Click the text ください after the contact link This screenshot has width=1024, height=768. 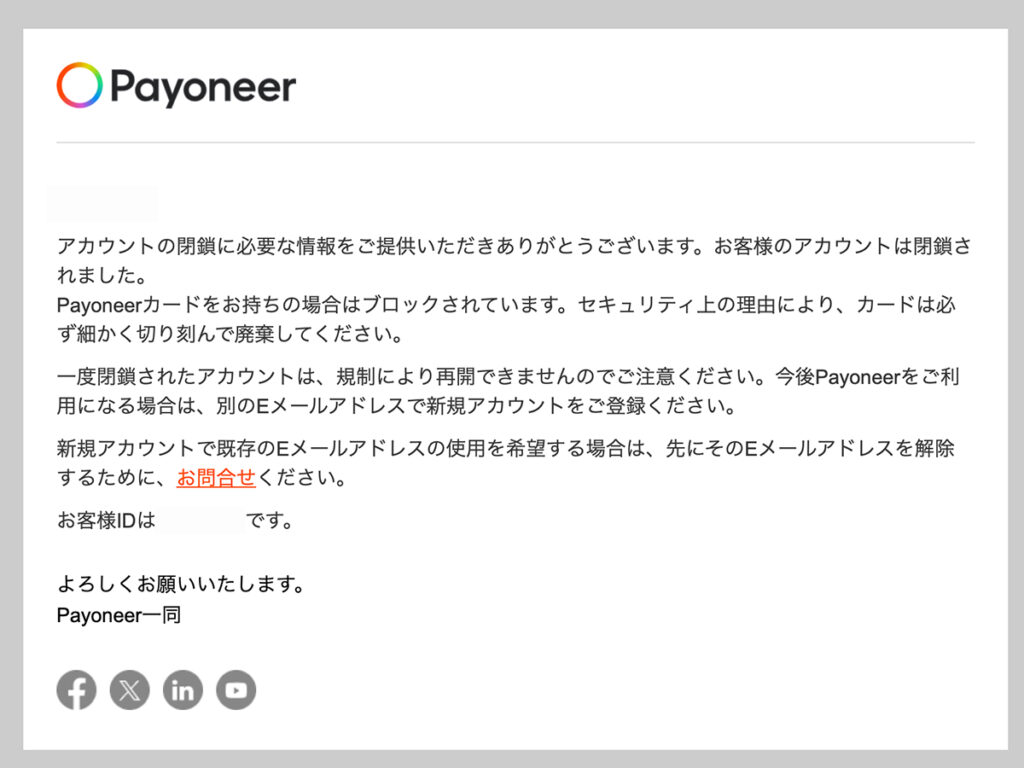click(301, 477)
